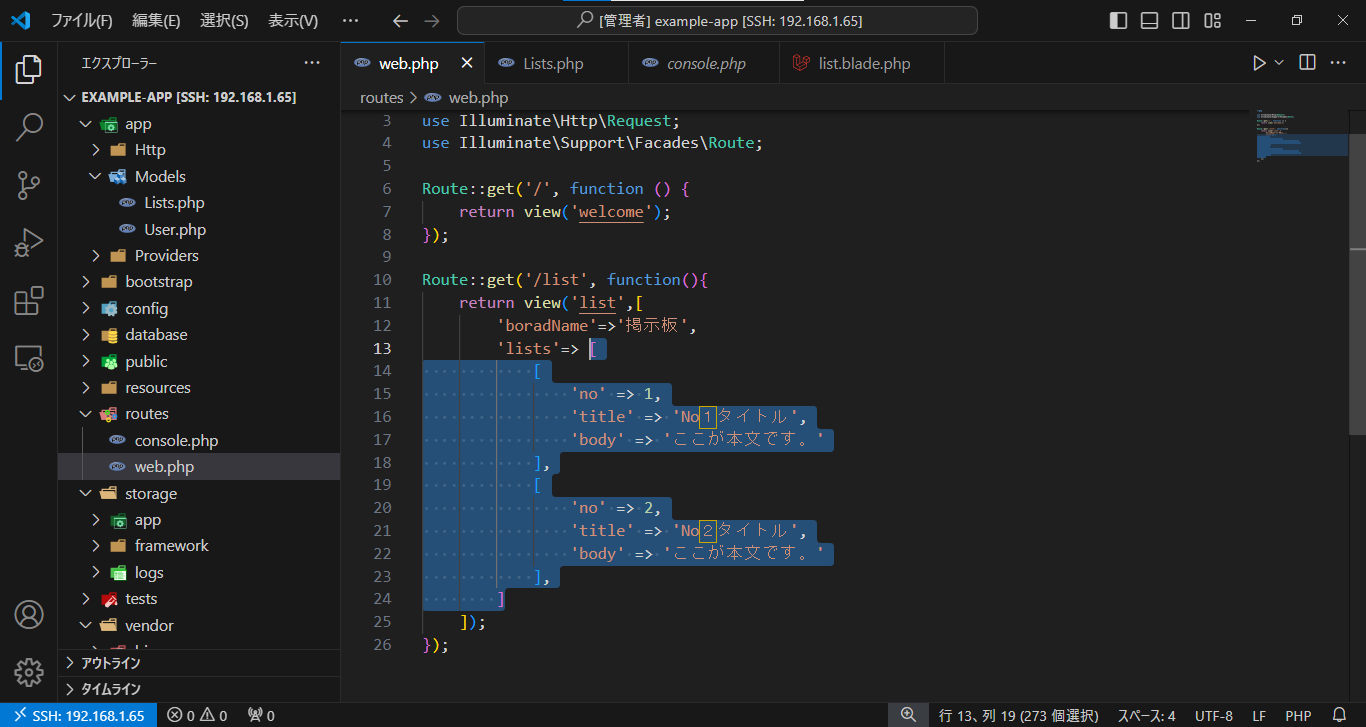Close the web.php tab
1366x727 pixels.
click(467, 63)
